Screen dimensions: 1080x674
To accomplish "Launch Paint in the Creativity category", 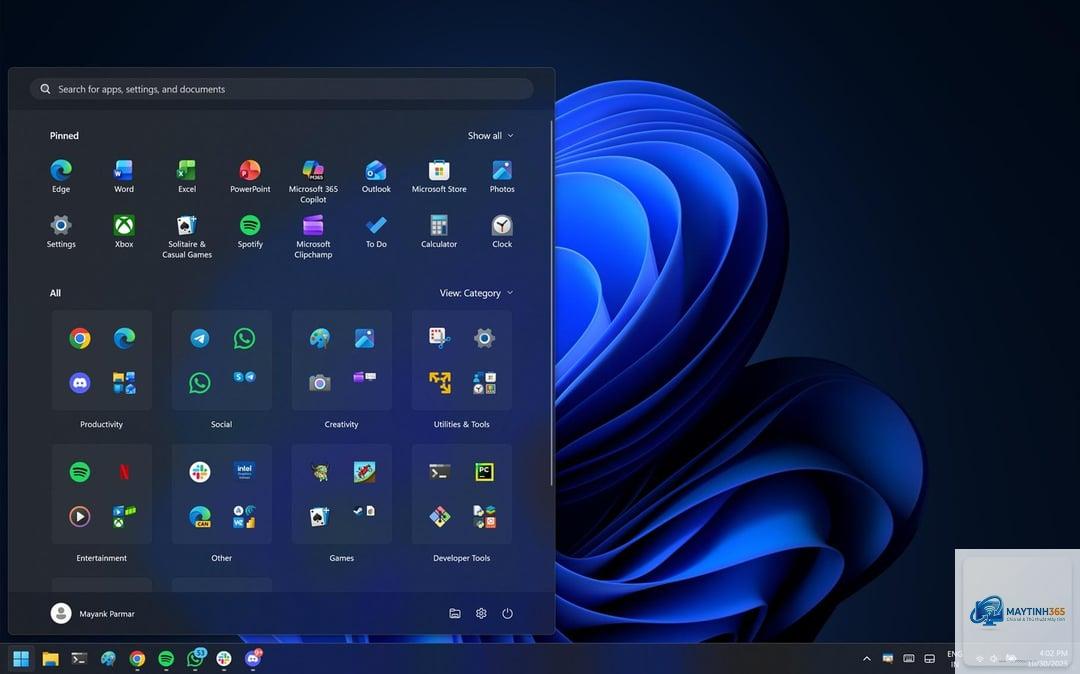I will [x=320, y=338].
